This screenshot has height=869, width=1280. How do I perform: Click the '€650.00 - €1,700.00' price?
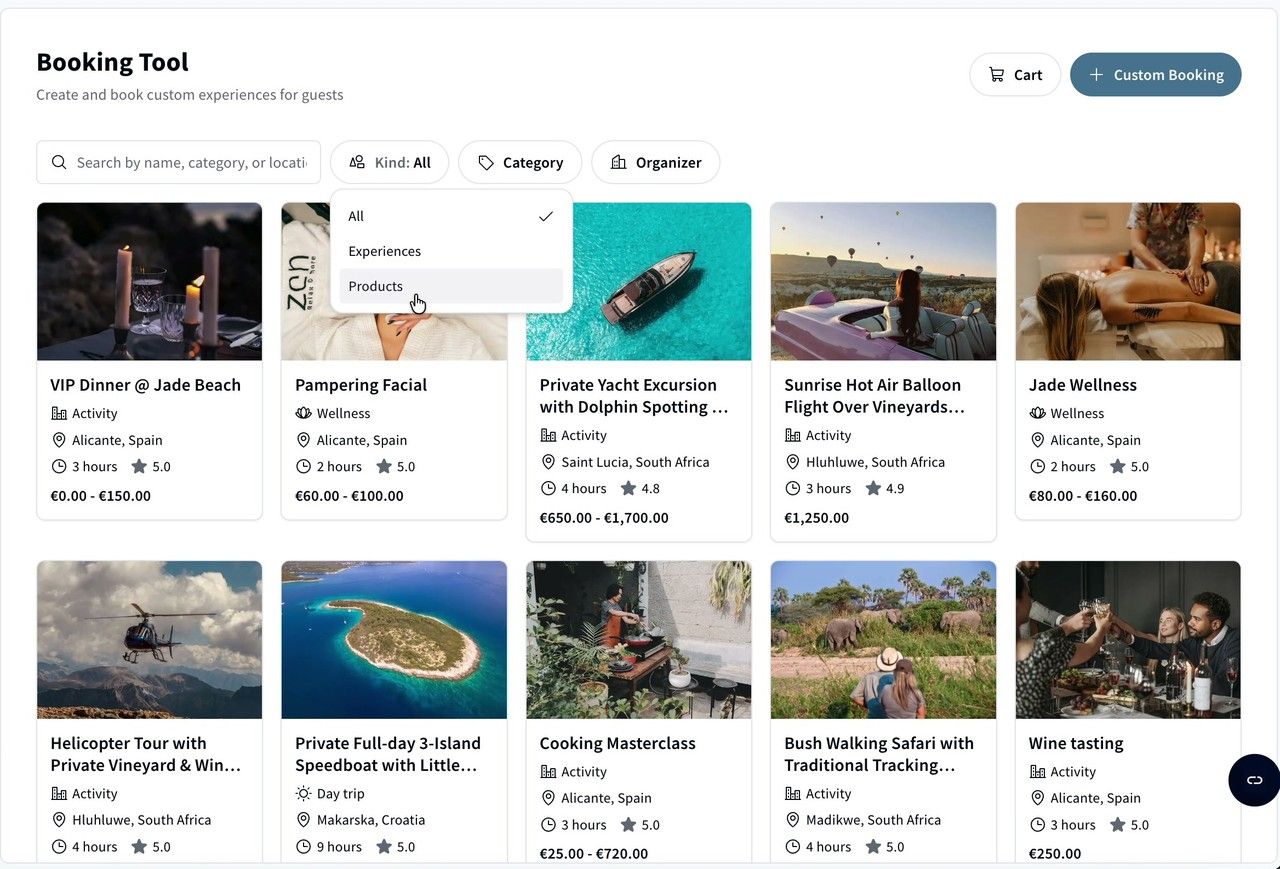point(604,518)
